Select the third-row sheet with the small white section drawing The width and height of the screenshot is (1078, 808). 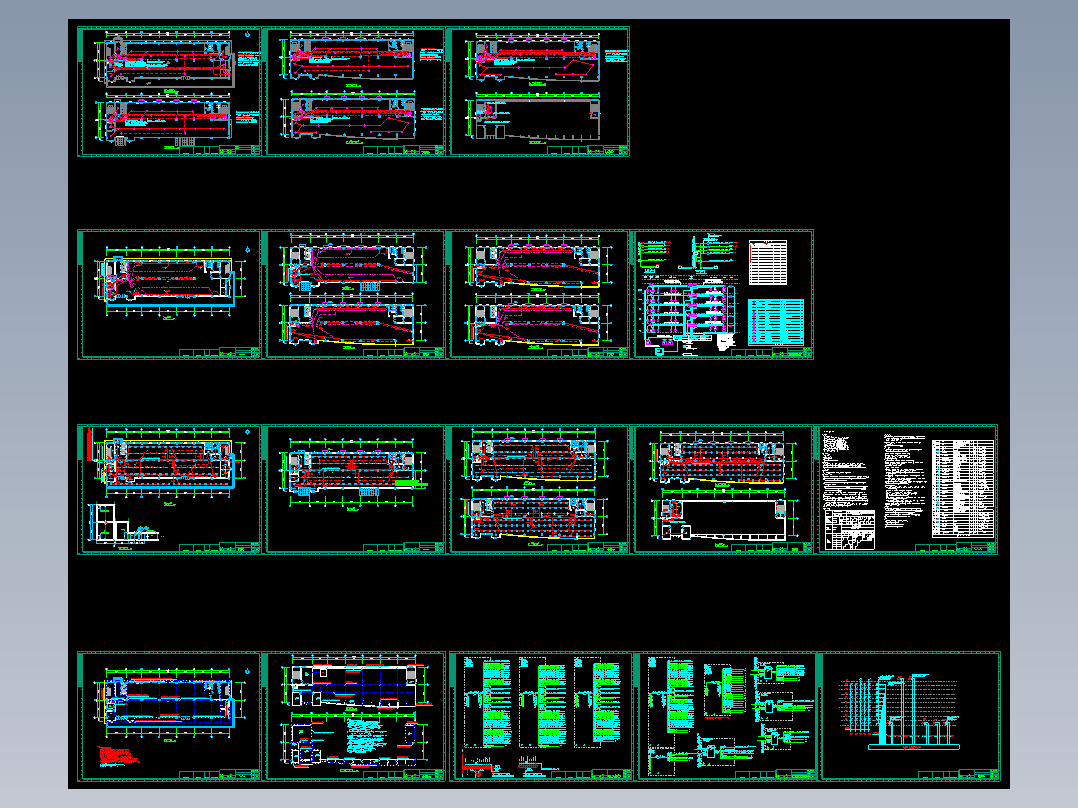[x=169, y=490]
